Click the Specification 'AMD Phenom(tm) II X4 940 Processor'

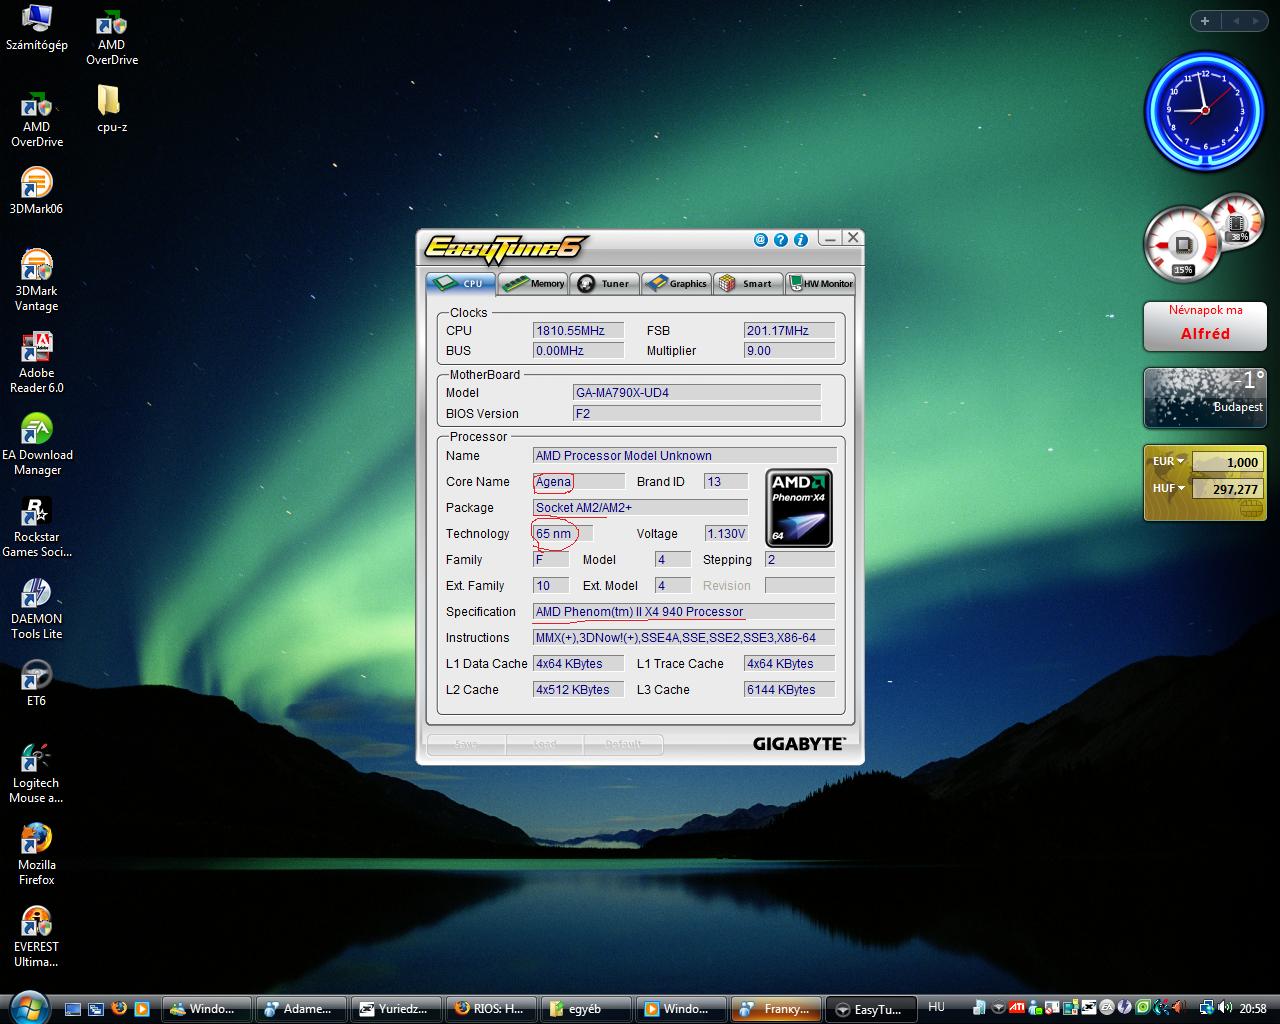684,611
